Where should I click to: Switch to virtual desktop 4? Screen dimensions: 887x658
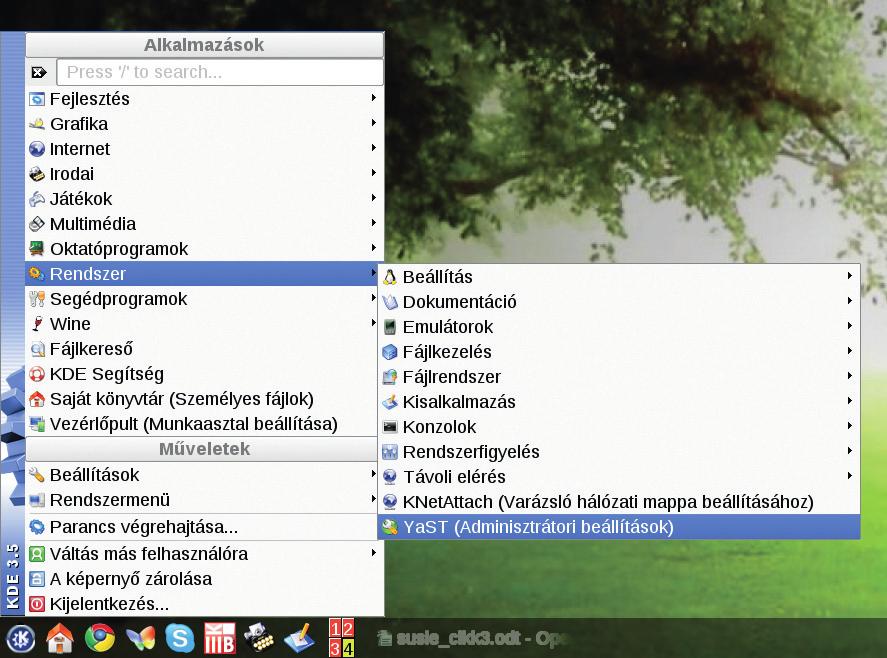tap(348, 647)
